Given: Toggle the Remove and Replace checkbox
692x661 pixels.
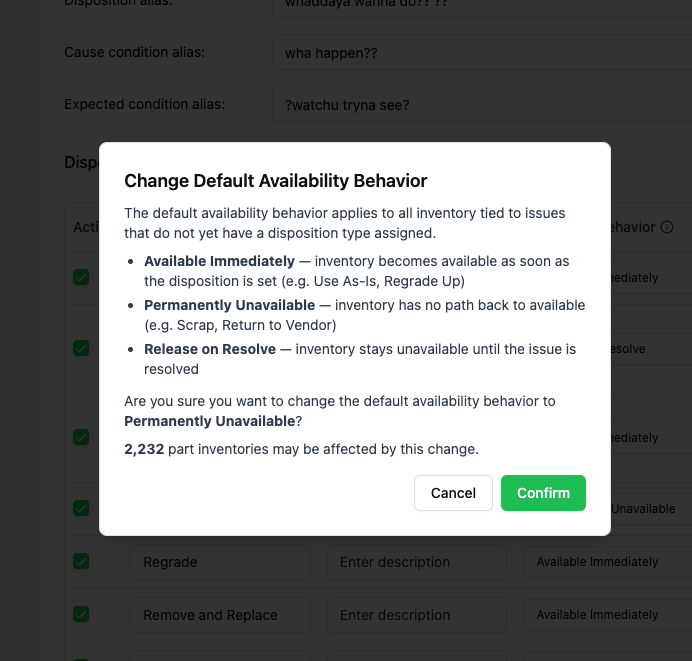Looking at the screenshot, I should [x=81, y=614].
